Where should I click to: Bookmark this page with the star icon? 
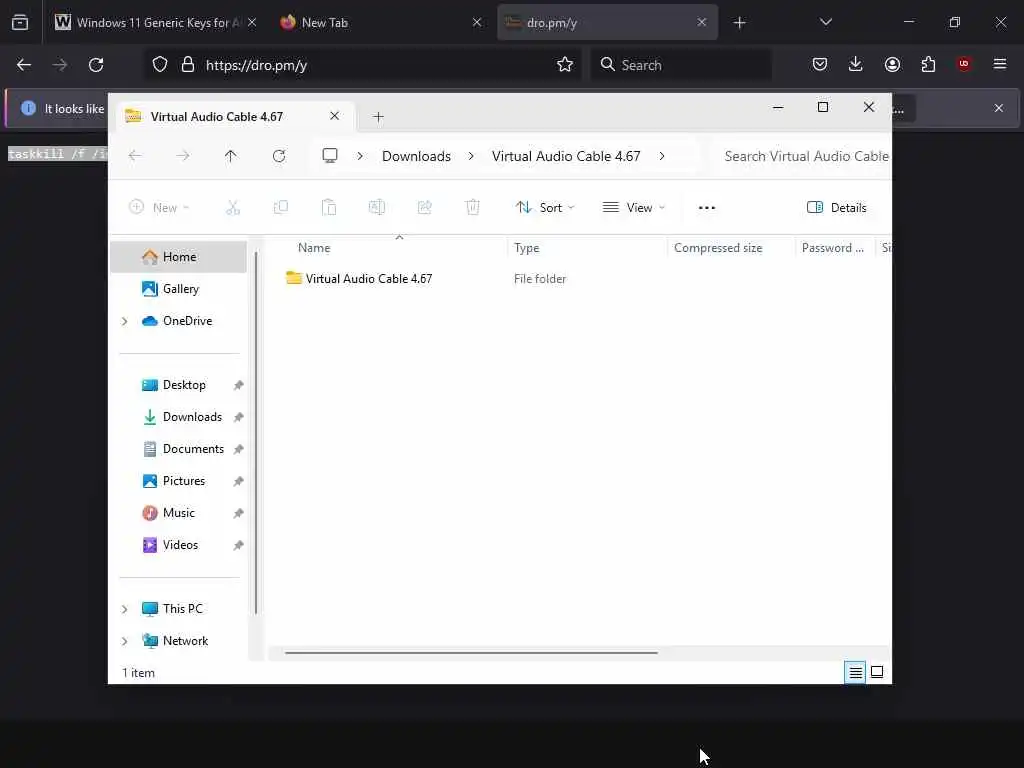[x=565, y=65]
